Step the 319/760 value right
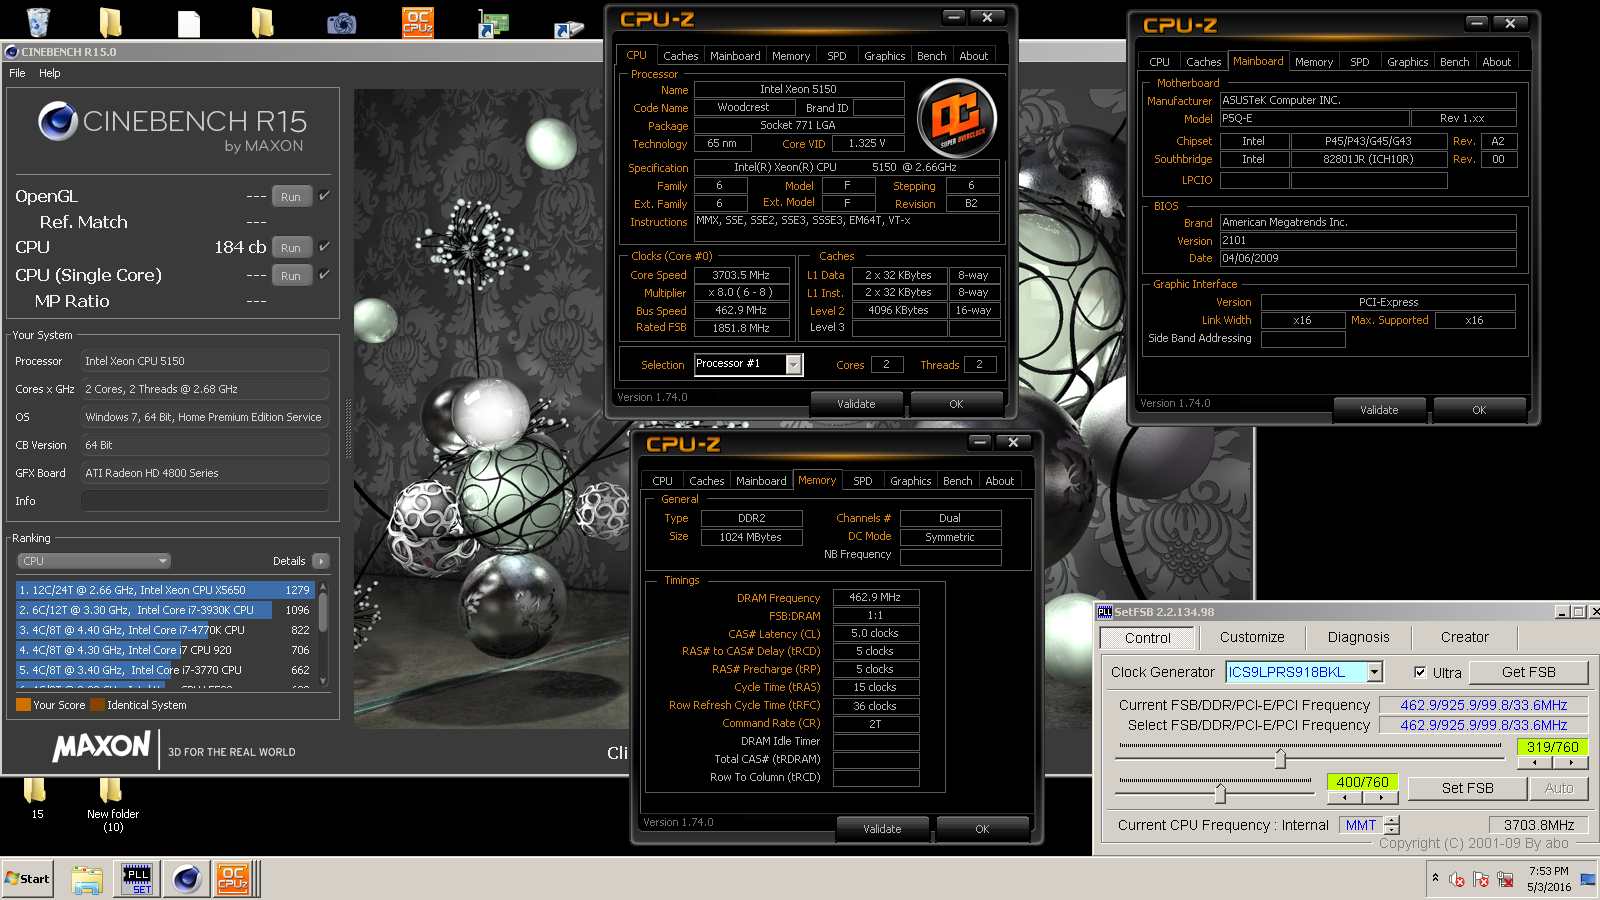Viewport: 1600px width, 900px height. 1570,763
